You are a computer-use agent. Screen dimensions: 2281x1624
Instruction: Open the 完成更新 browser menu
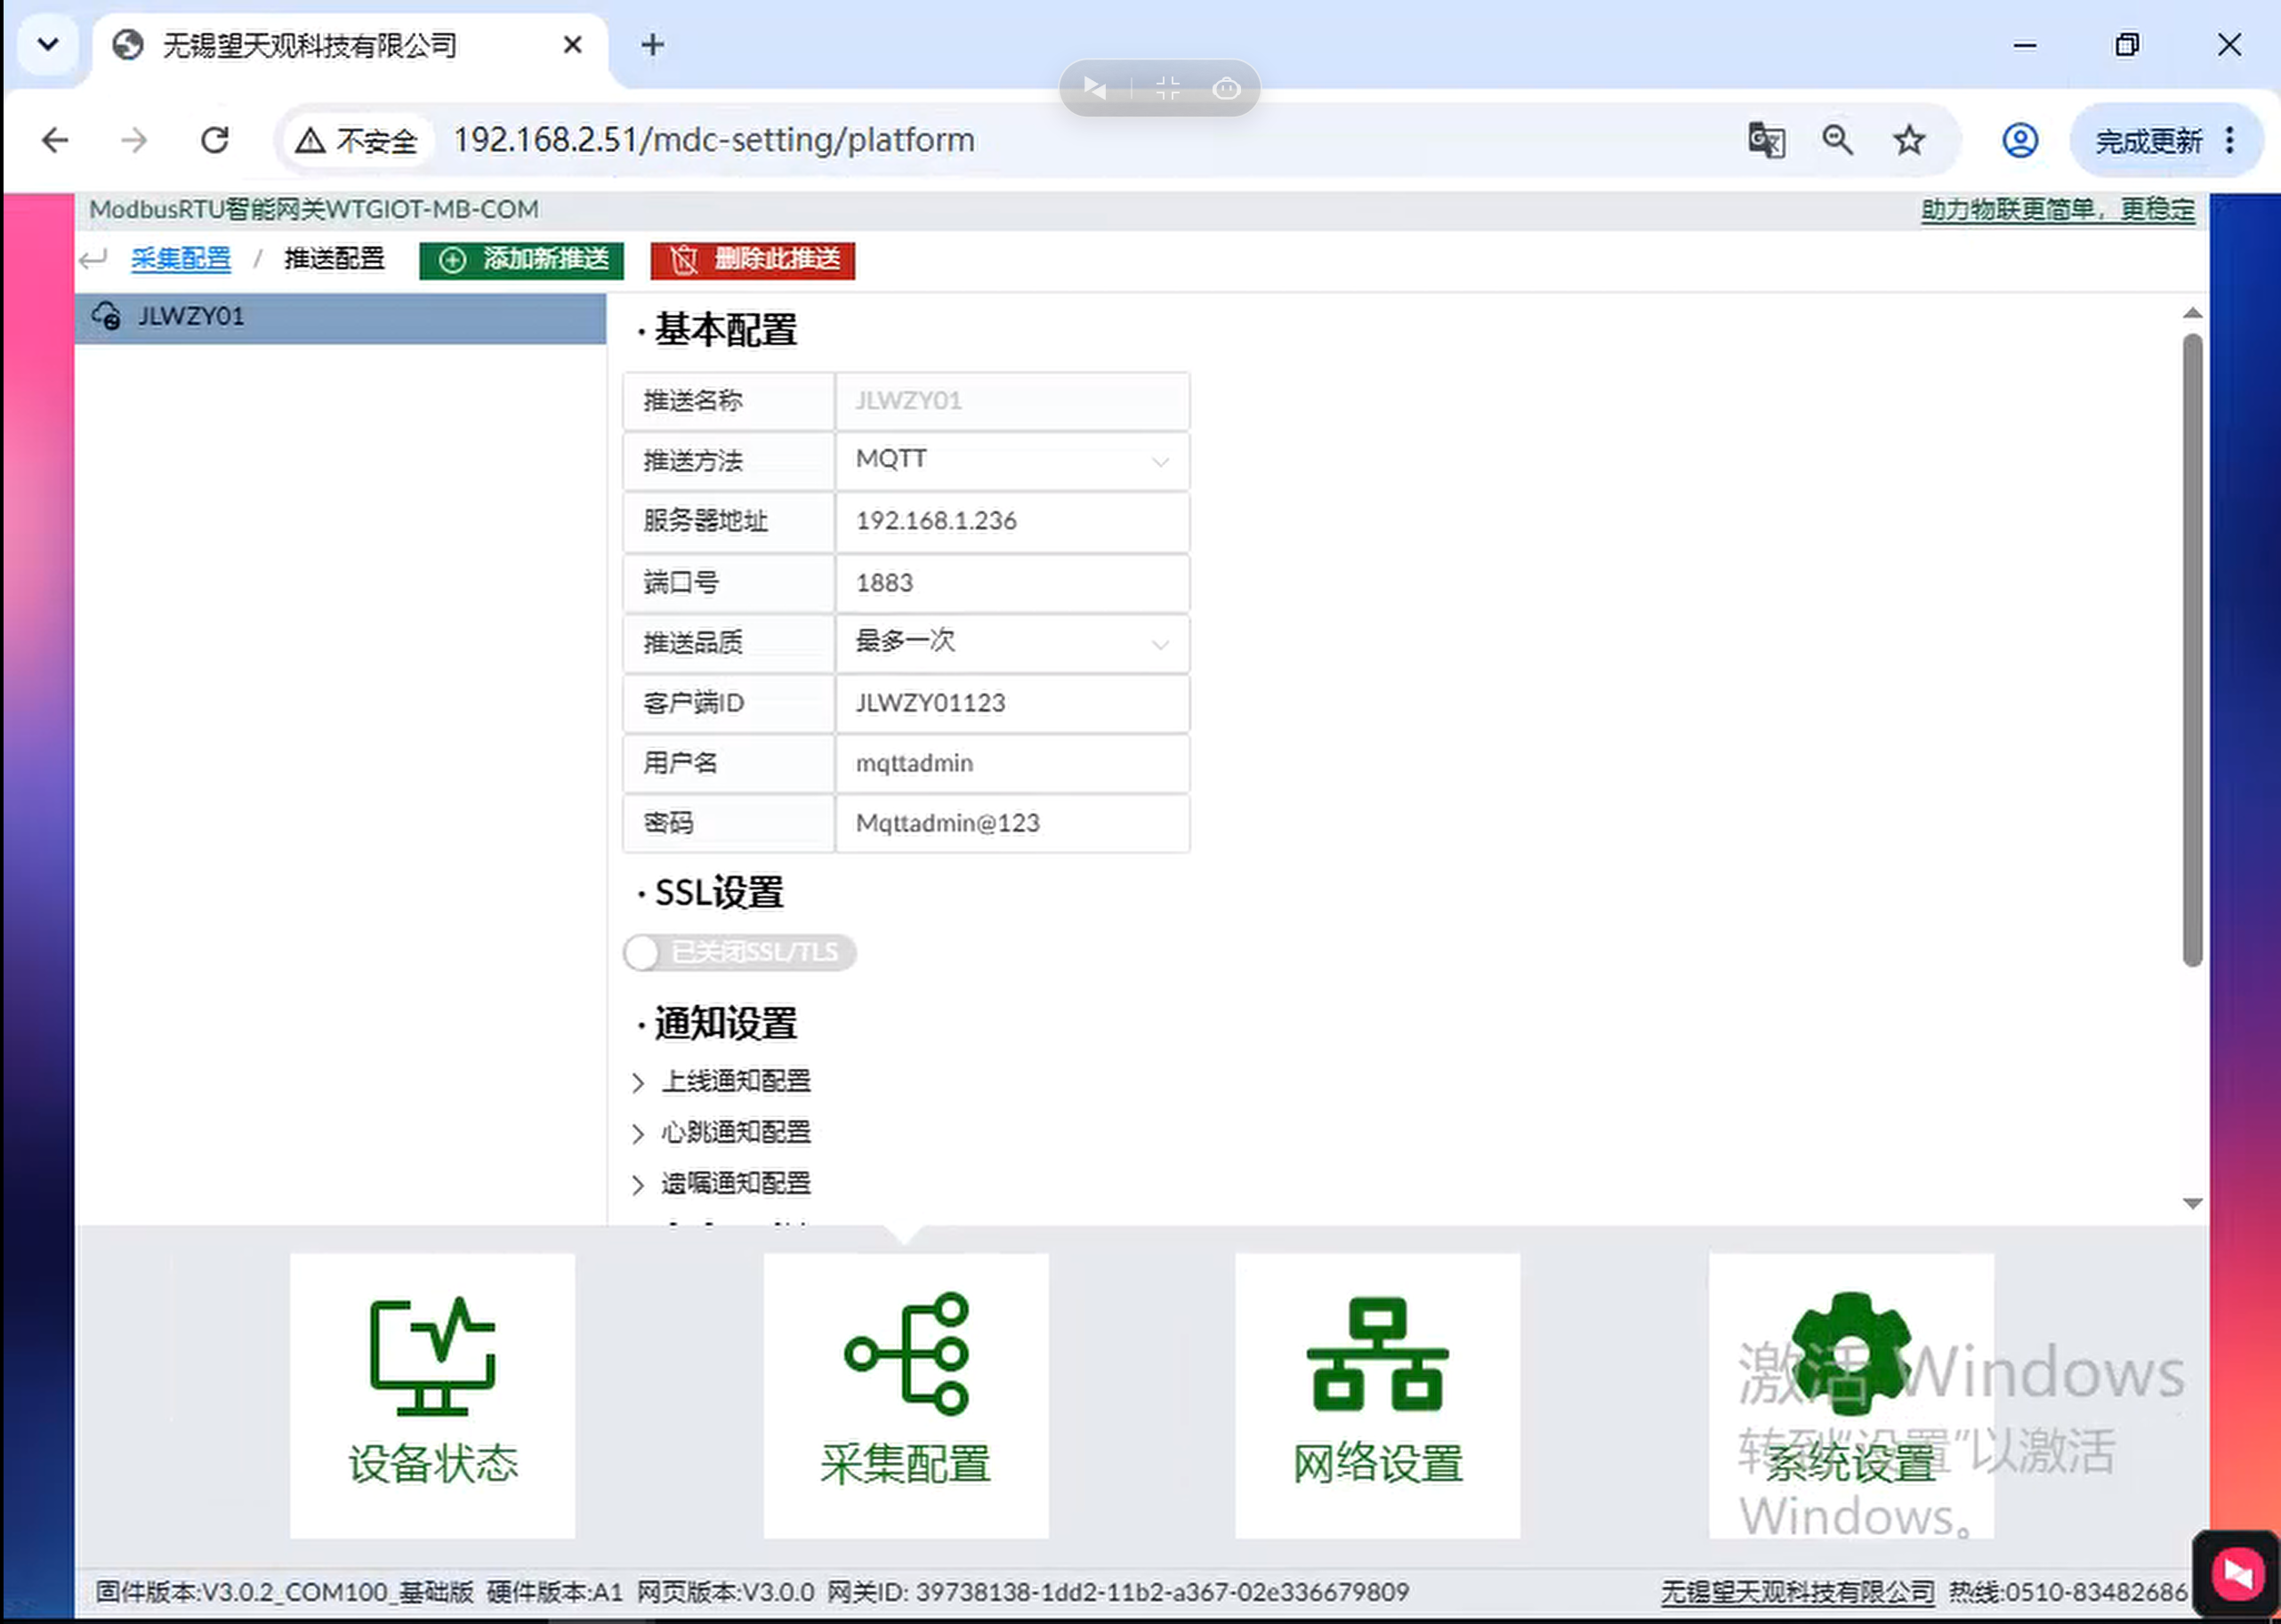tap(2165, 141)
